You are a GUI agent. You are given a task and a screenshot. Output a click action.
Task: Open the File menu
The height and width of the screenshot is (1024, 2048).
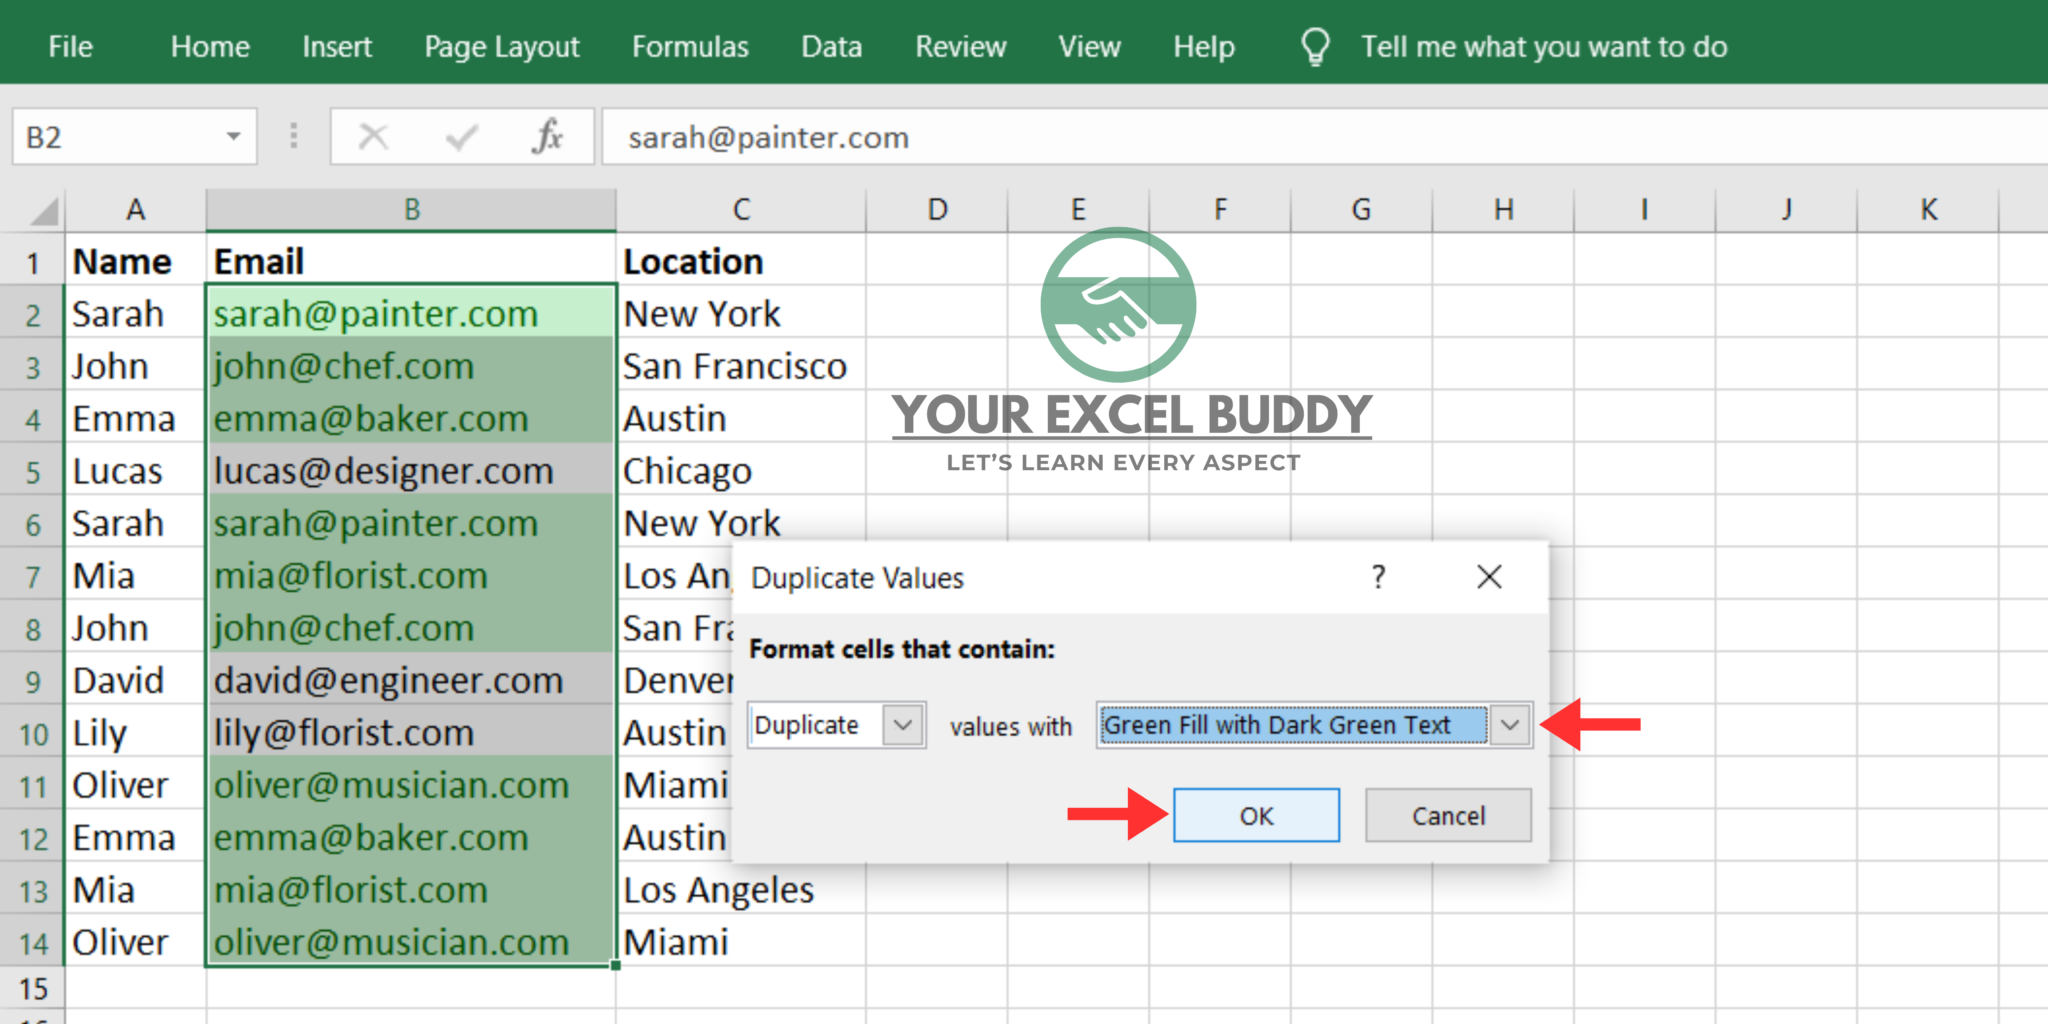click(69, 45)
